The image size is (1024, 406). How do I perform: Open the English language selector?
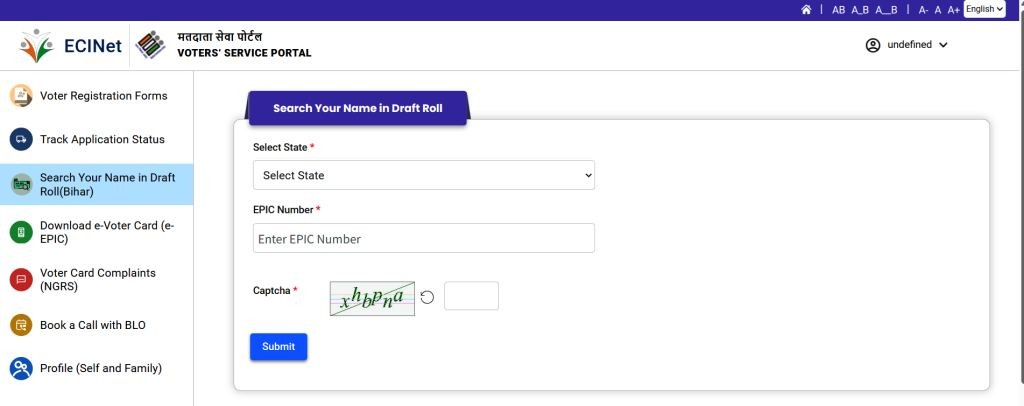click(x=984, y=9)
